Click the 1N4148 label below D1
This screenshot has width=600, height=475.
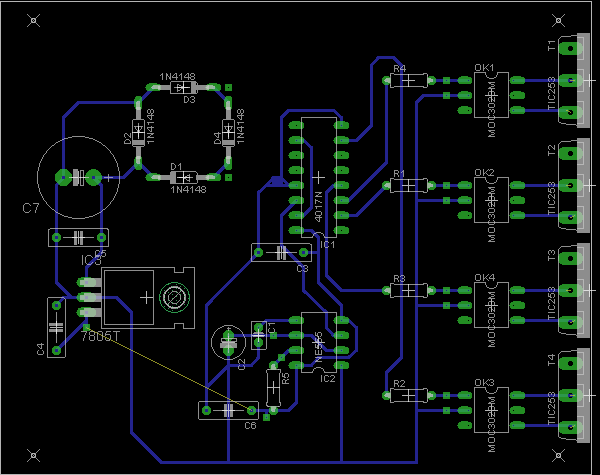(x=188, y=189)
